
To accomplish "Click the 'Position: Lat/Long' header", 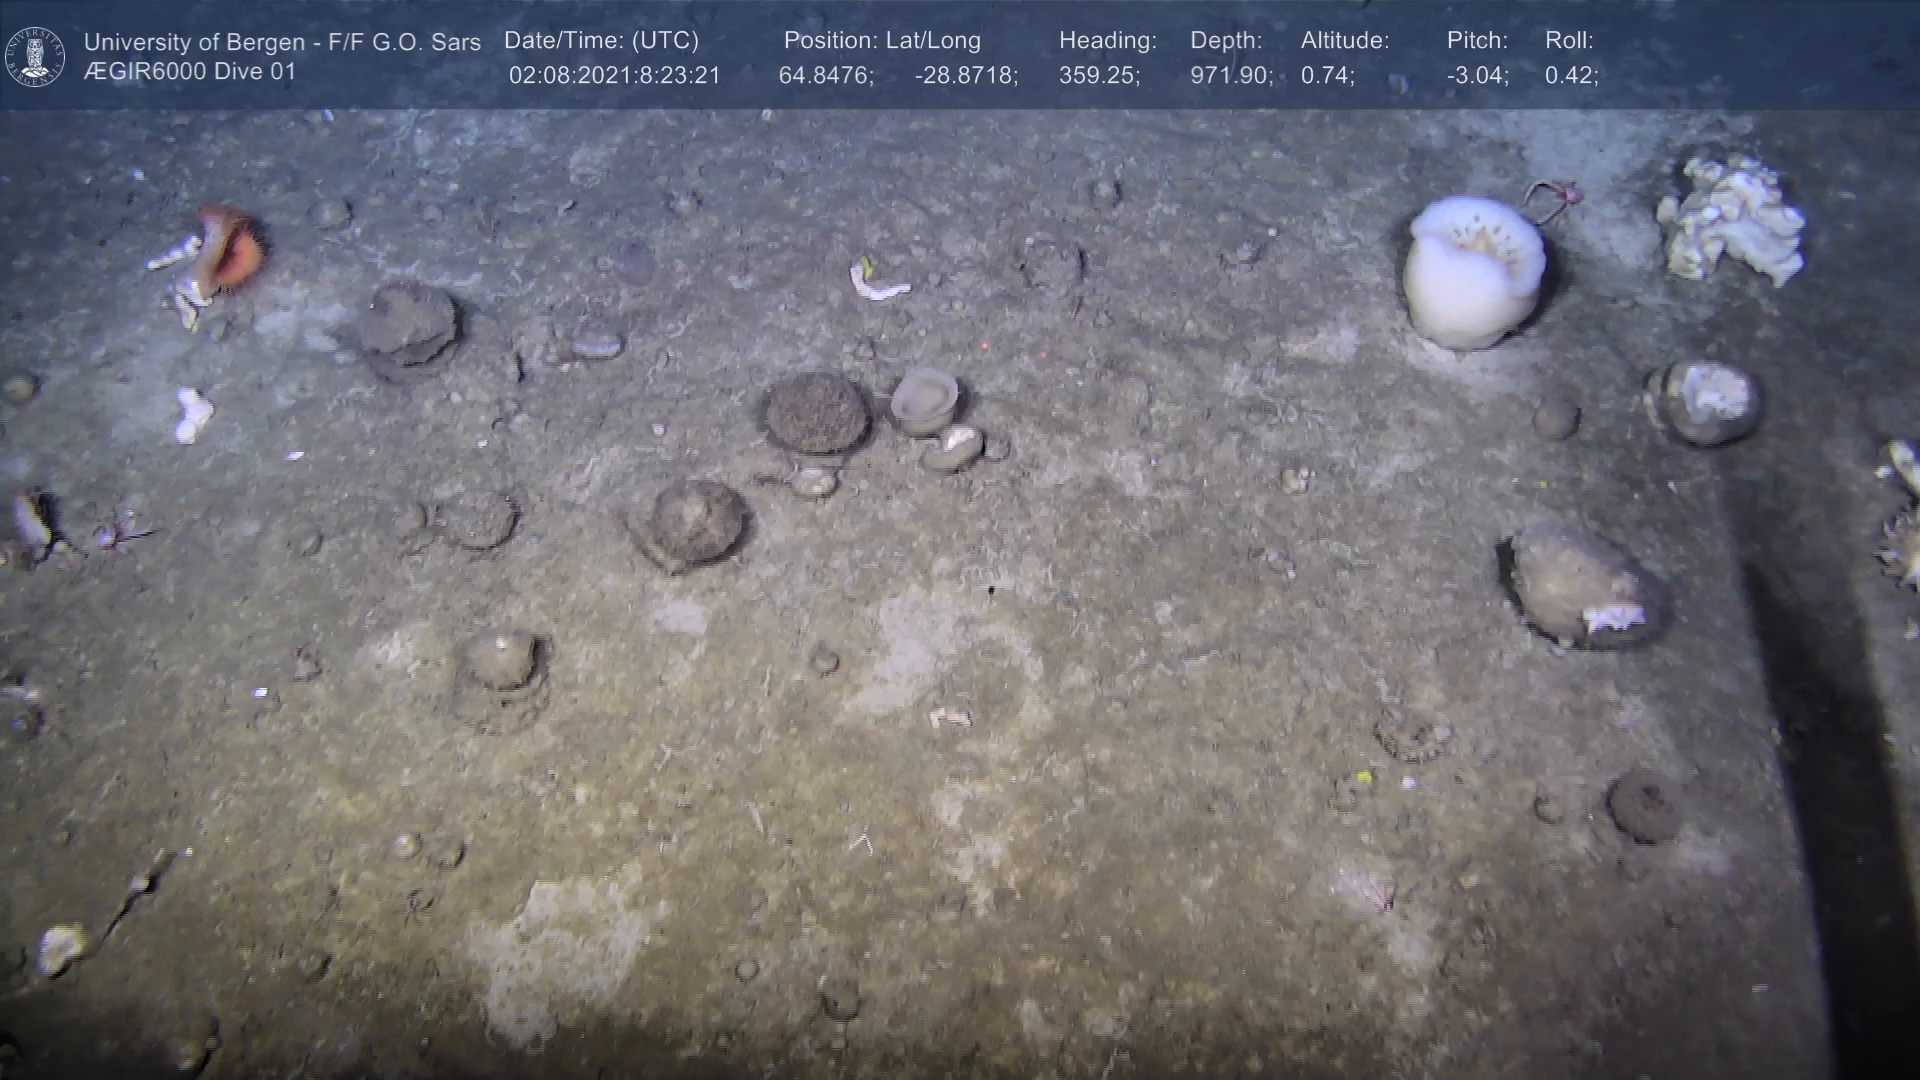I will tap(882, 41).
